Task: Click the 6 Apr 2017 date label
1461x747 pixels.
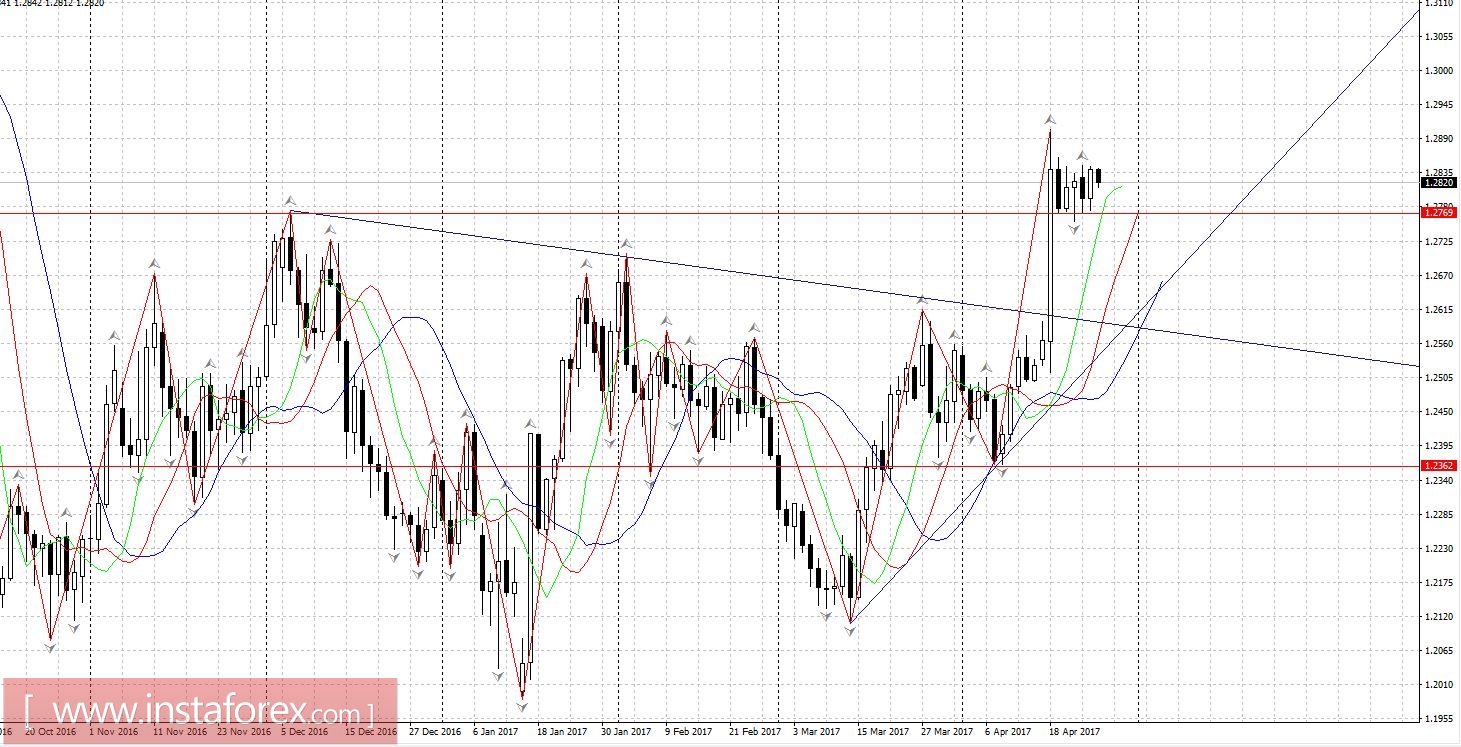Action: click(x=1008, y=731)
